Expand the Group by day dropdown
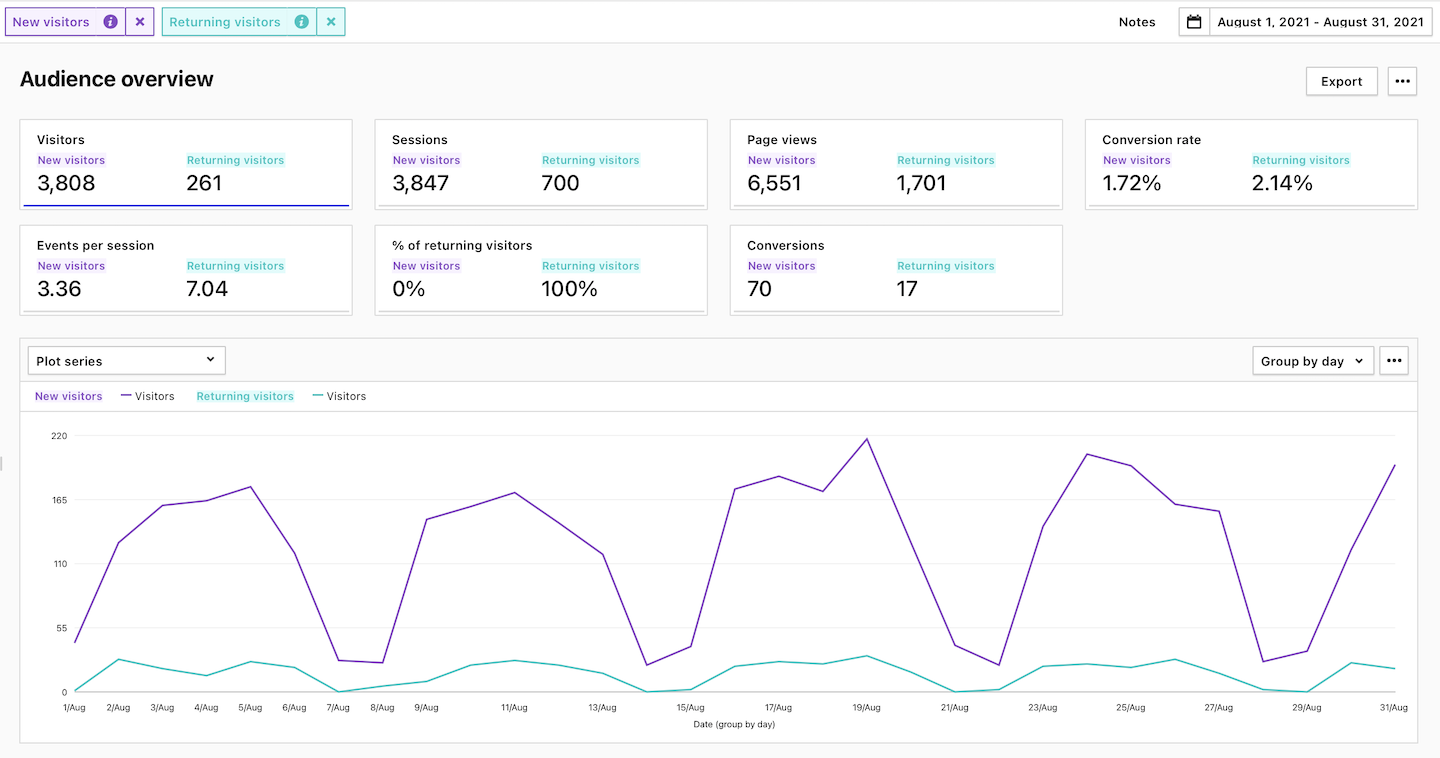This screenshot has width=1440, height=758. pos(1313,361)
